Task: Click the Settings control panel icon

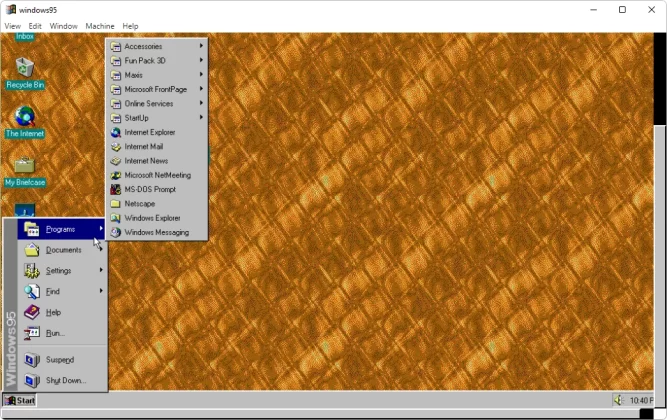Action: pos(32,270)
